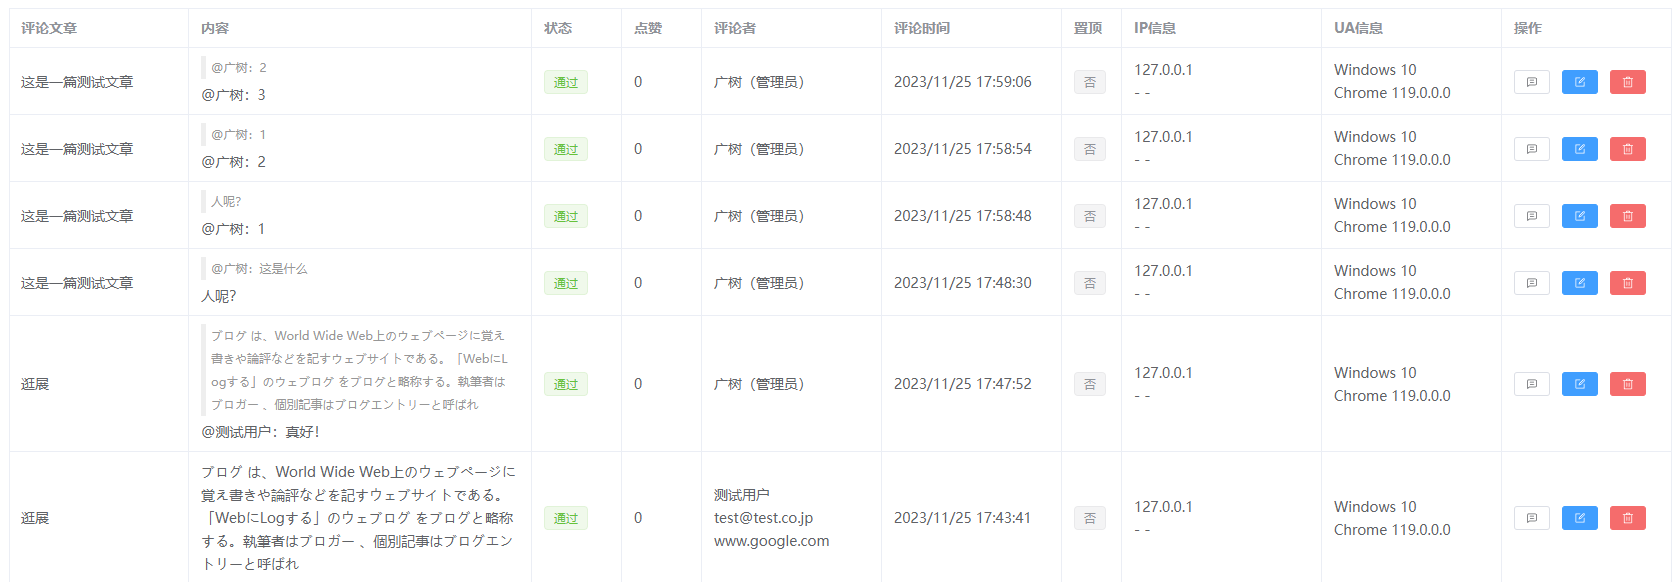
Task: Open edit for the 17:43:41 comment
Action: pyautogui.click(x=1579, y=518)
